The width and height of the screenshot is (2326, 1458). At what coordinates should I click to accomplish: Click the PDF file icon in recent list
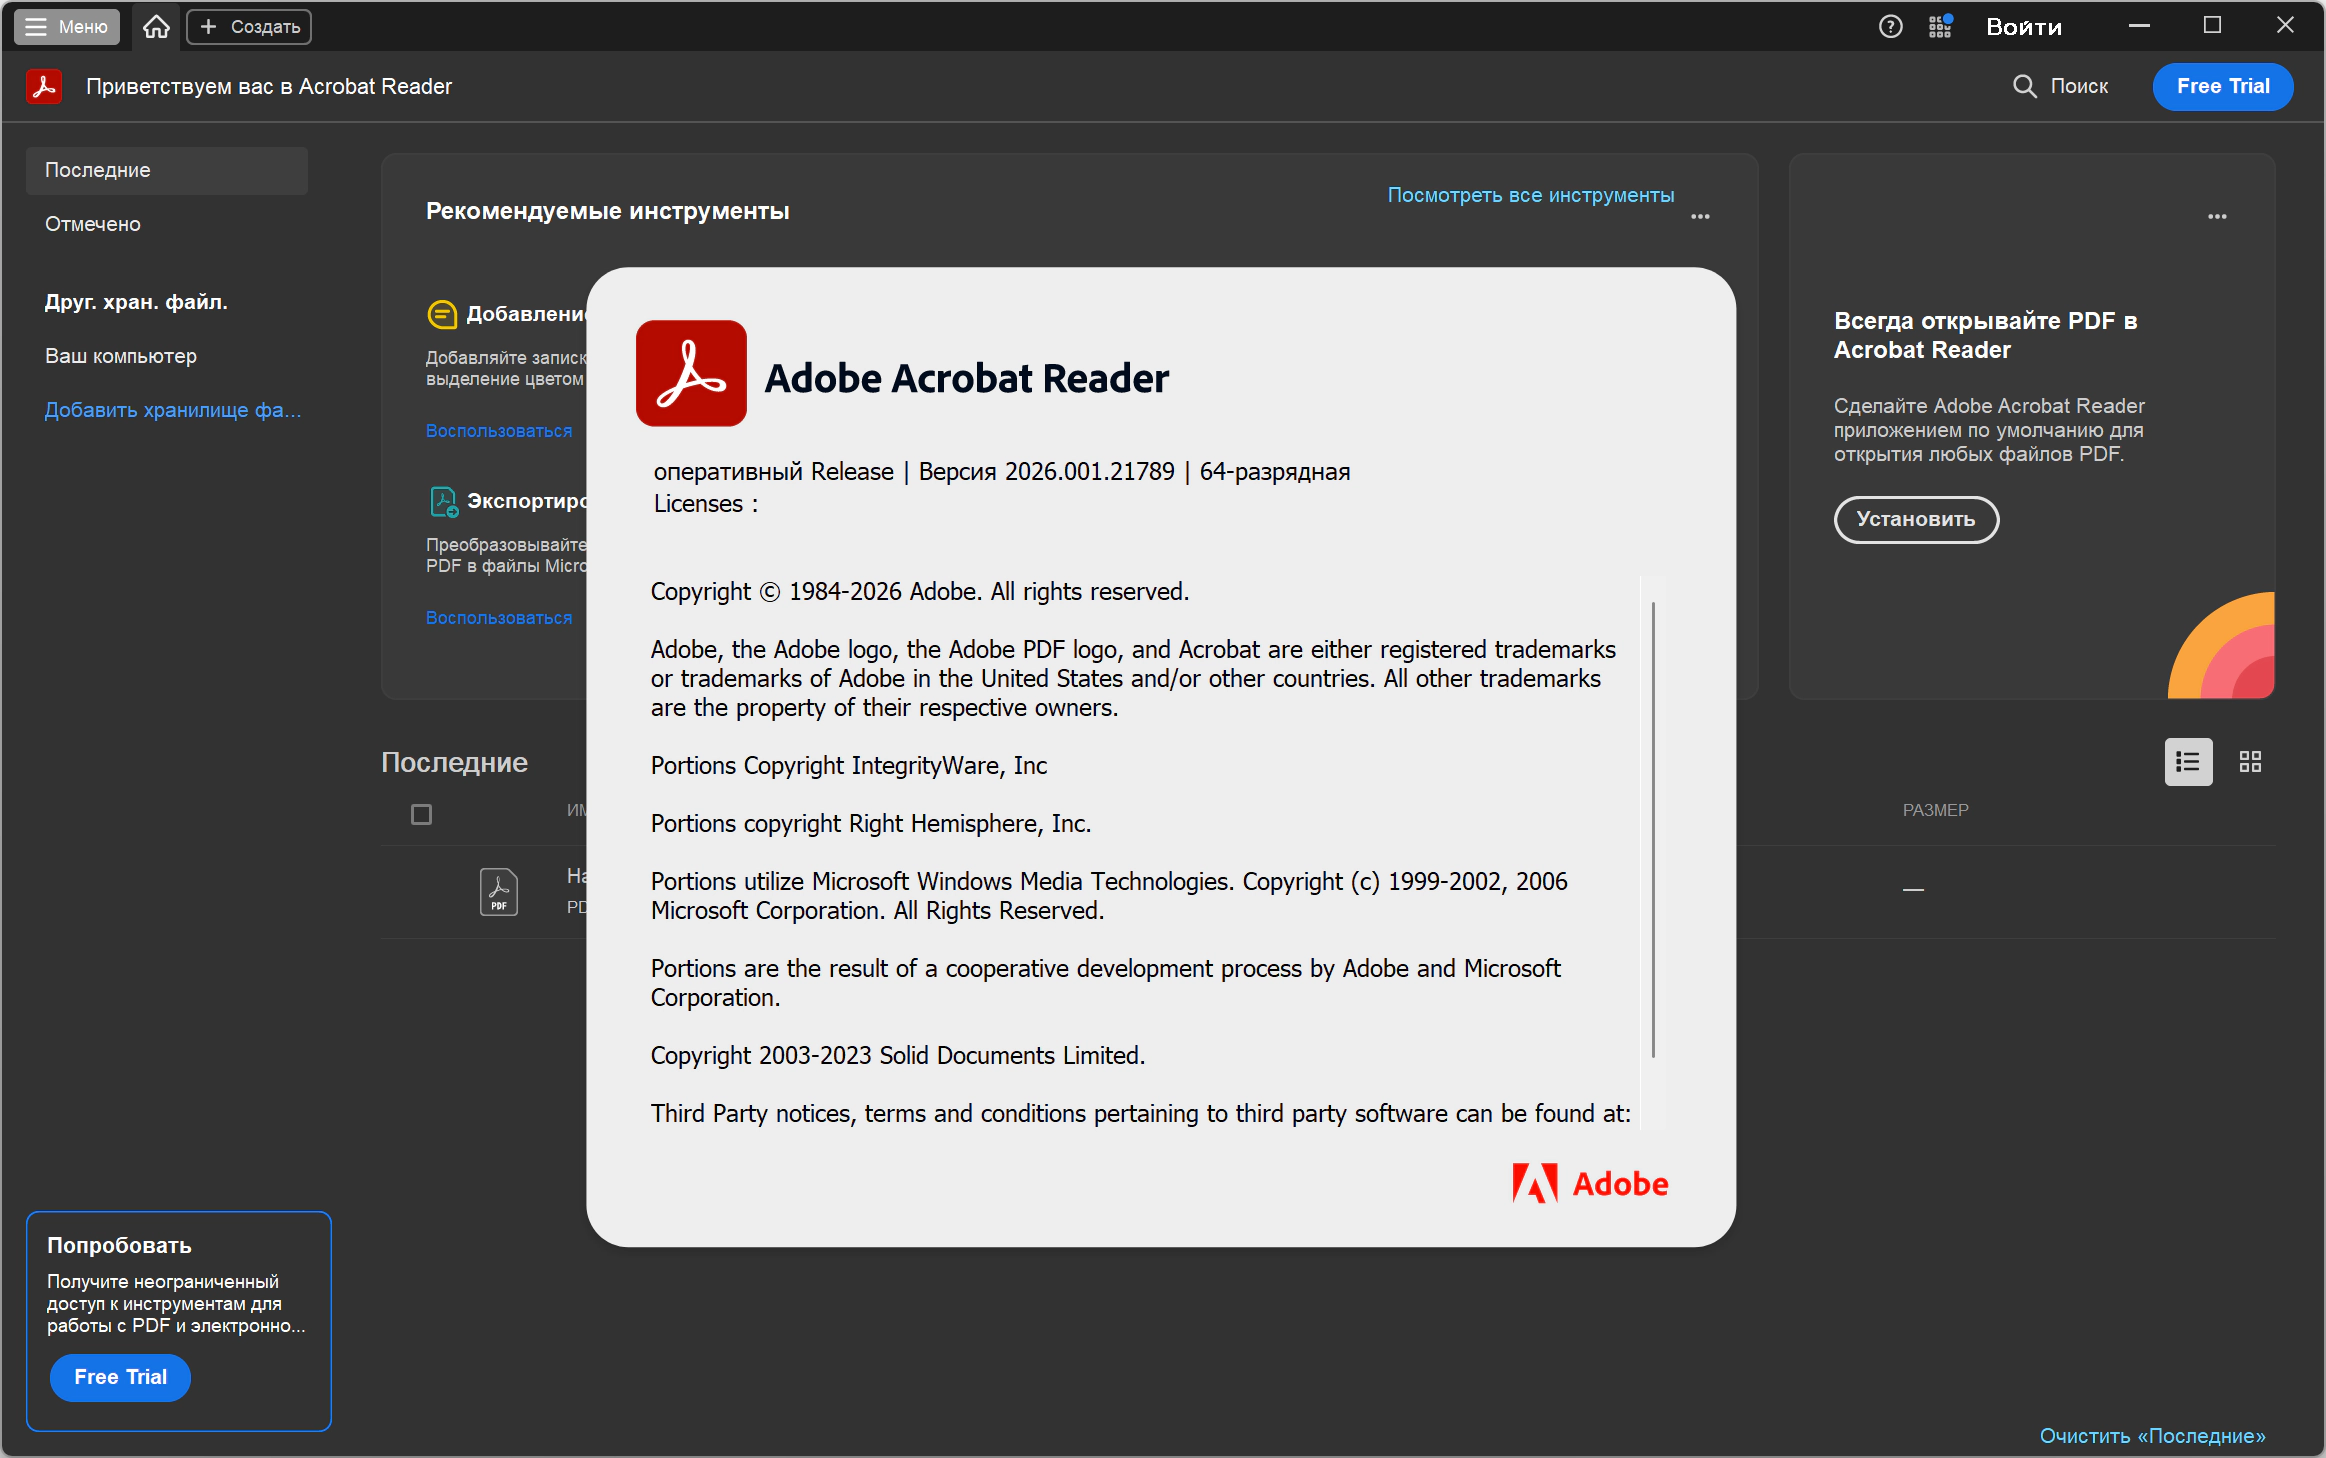pos(499,891)
